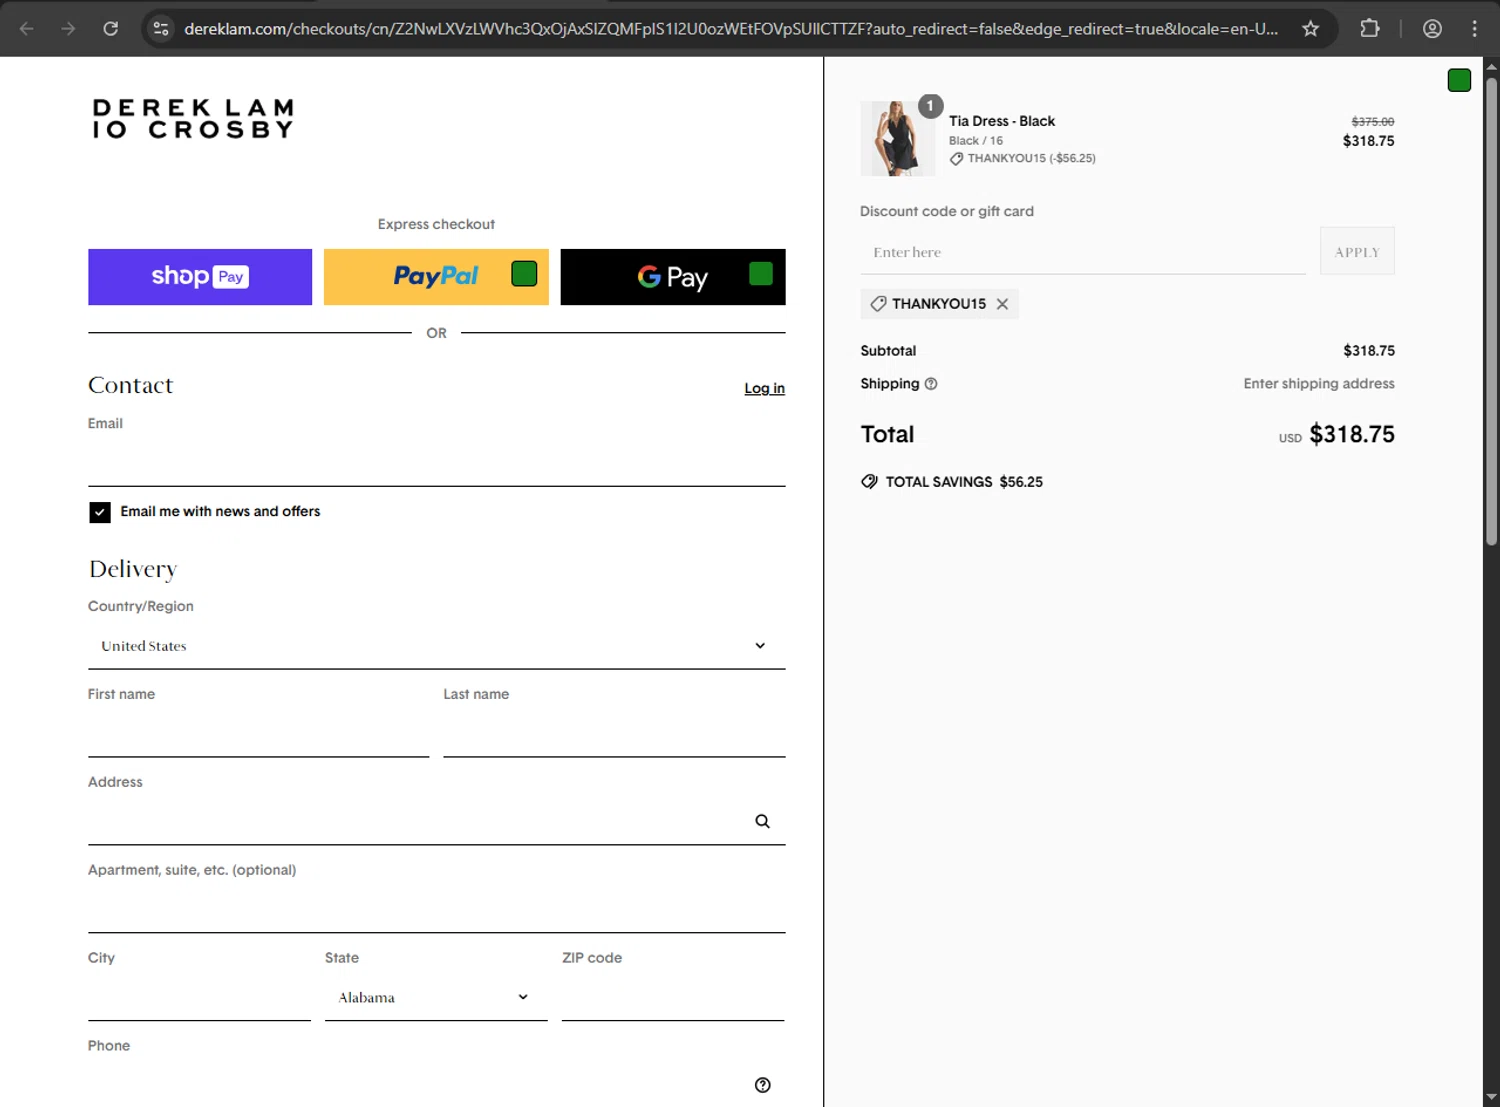Viewport: 1500px width, 1107px height.
Task: Pay with Shop Pay
Action: pos(200,277)
